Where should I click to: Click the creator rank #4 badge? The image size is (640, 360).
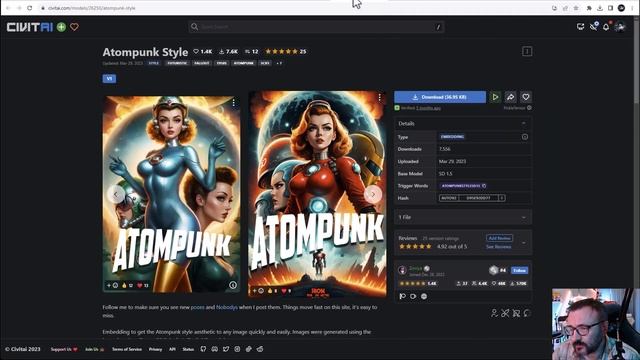coord(498,270)
